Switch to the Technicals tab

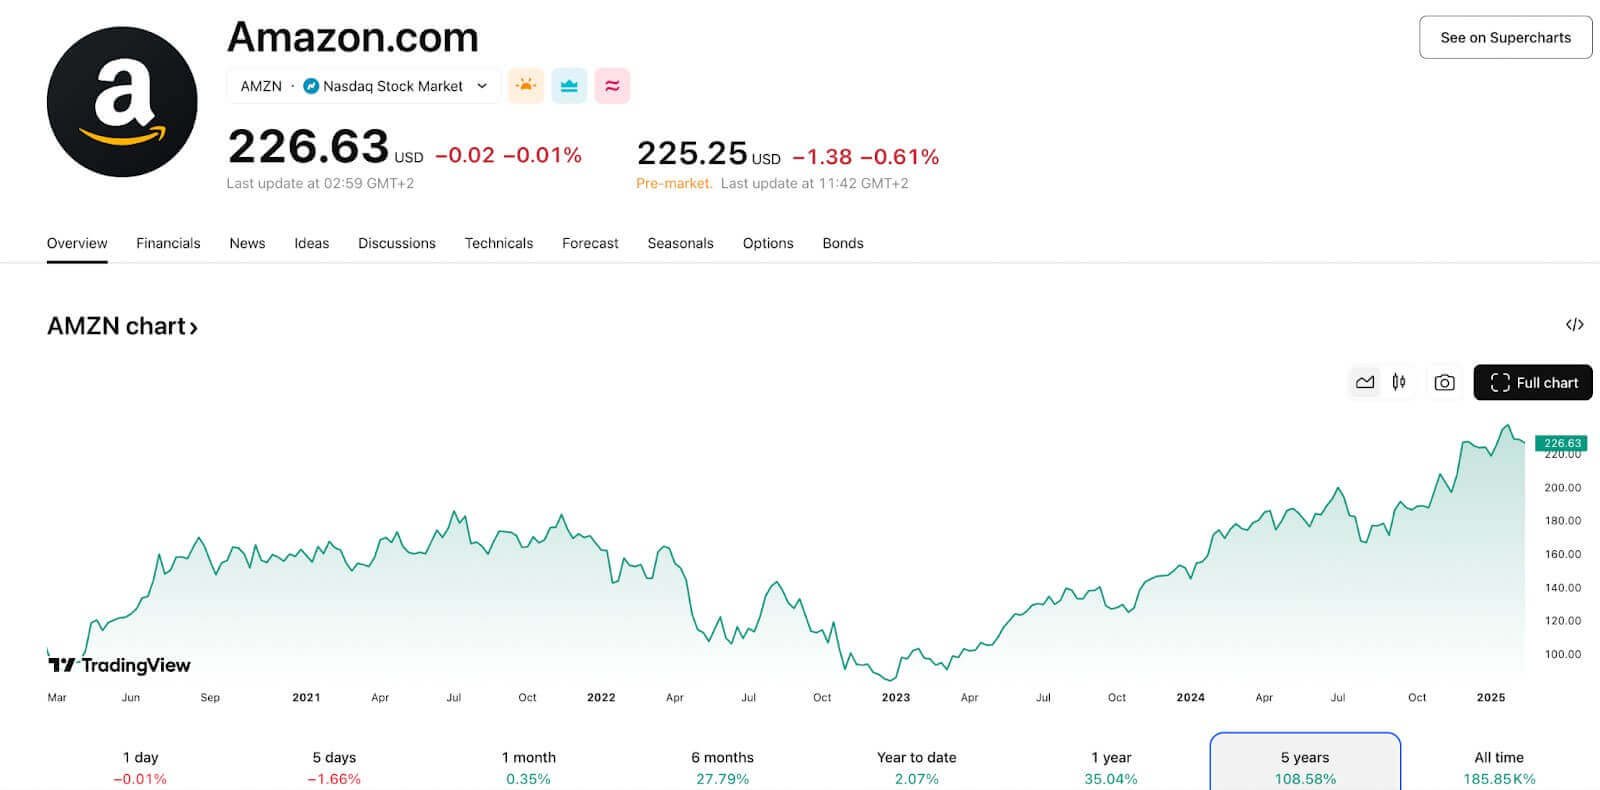[x=498, y=243]
